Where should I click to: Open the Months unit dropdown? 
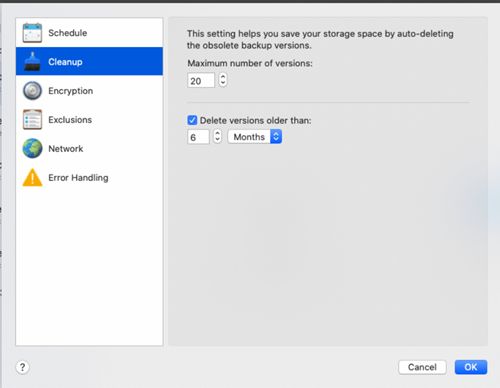click(x=255, y=137)
